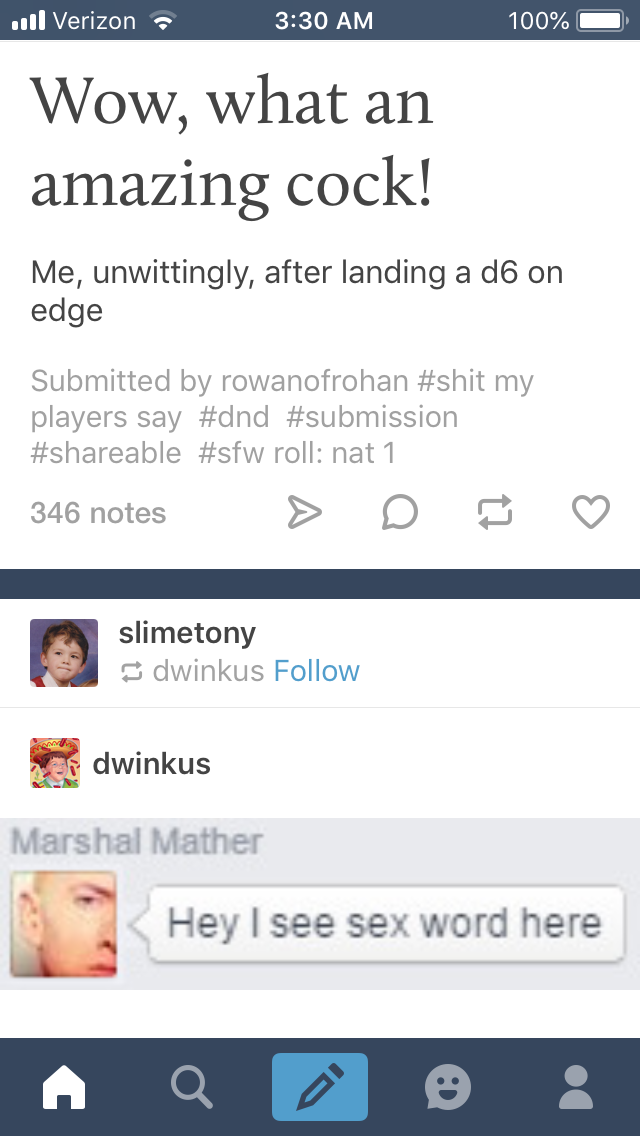This screenshot has height=1136, width=640.
Task: Open the activity smiley chat icon
Action: [448, 1087]
